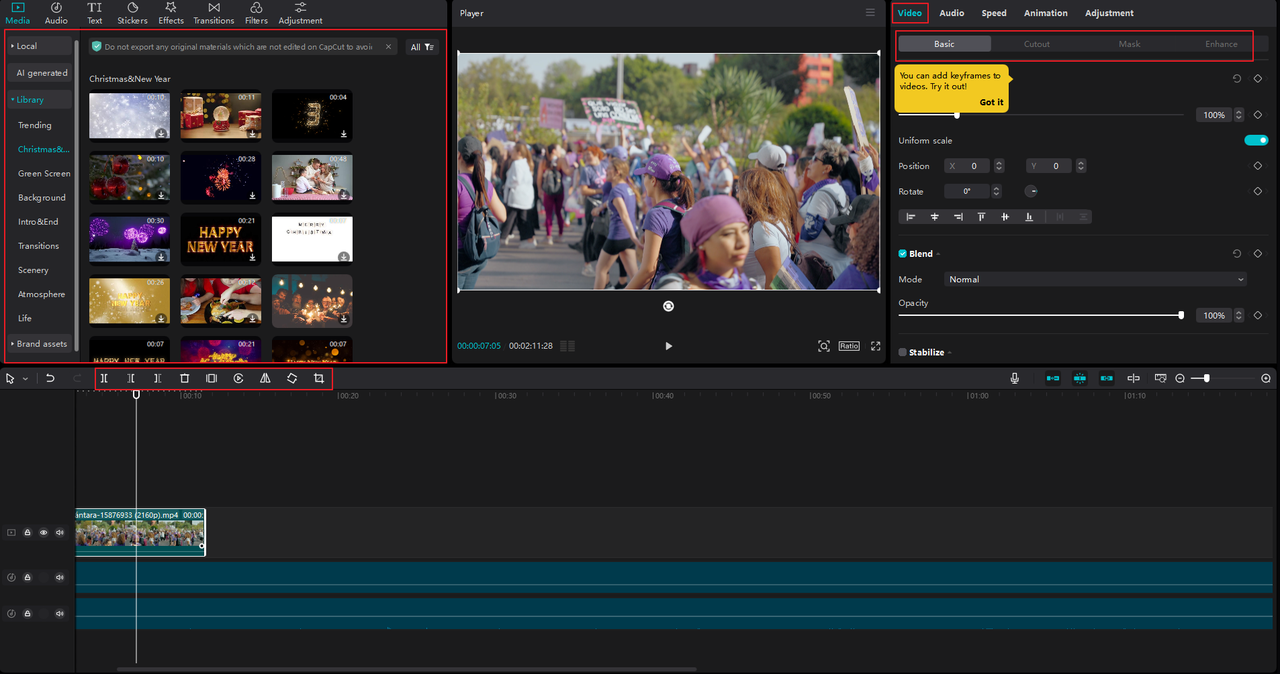Click the Position X stepper arrows
The image size is (1280, 674).
pos(999,166)
